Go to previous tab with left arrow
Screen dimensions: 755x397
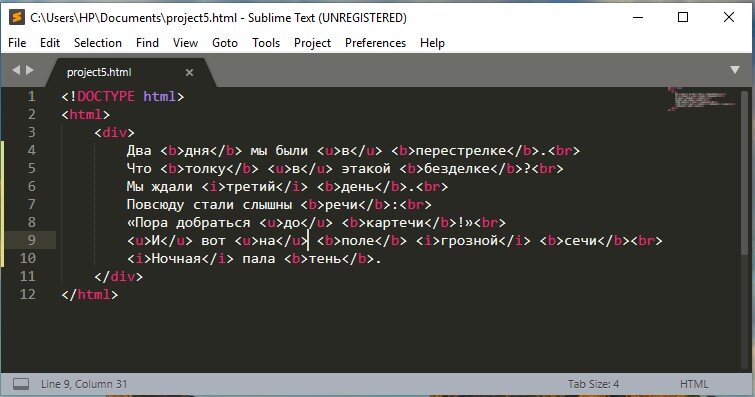(16, 70)
